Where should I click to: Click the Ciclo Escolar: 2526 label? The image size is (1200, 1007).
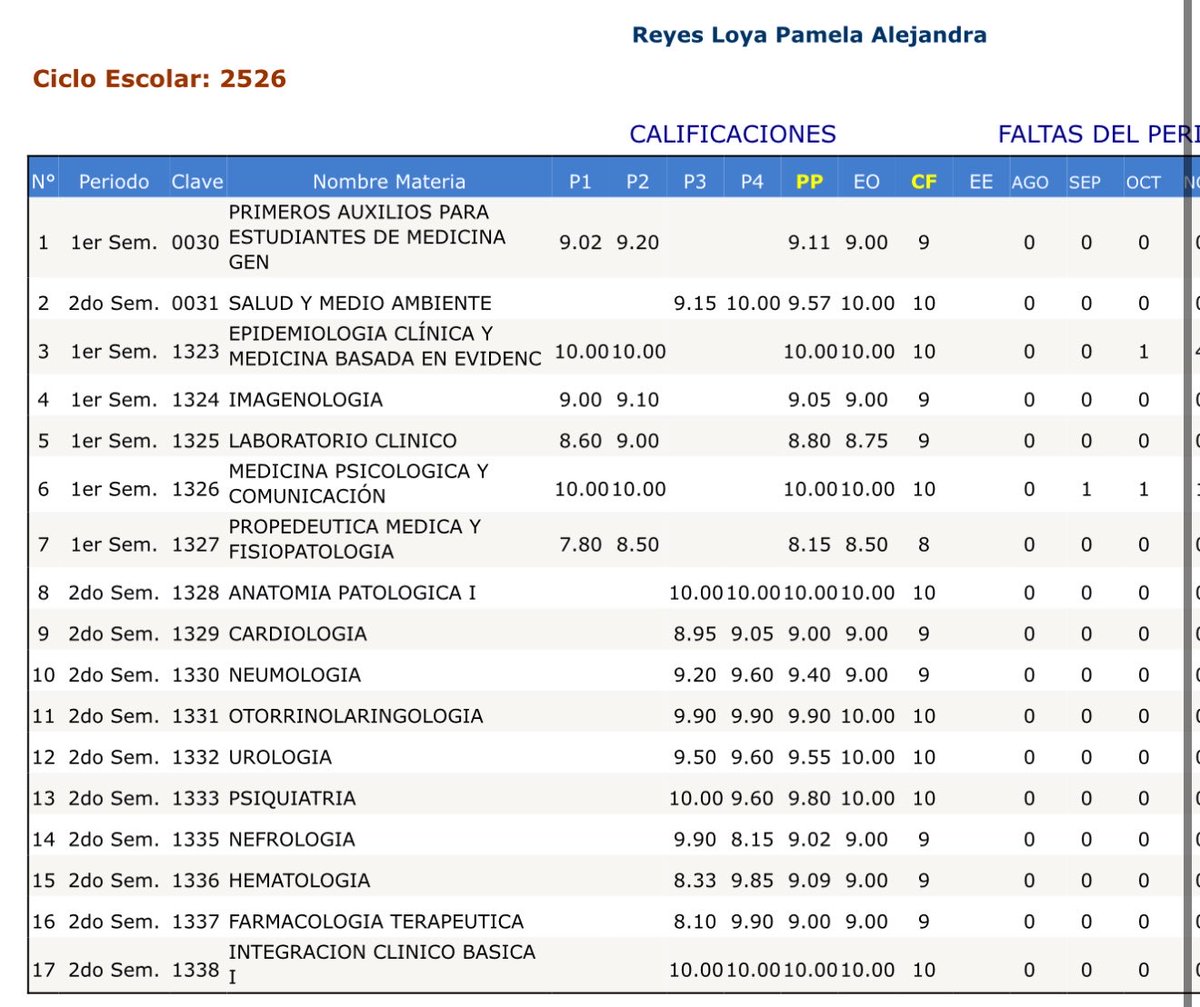click(x=160, y=78)
